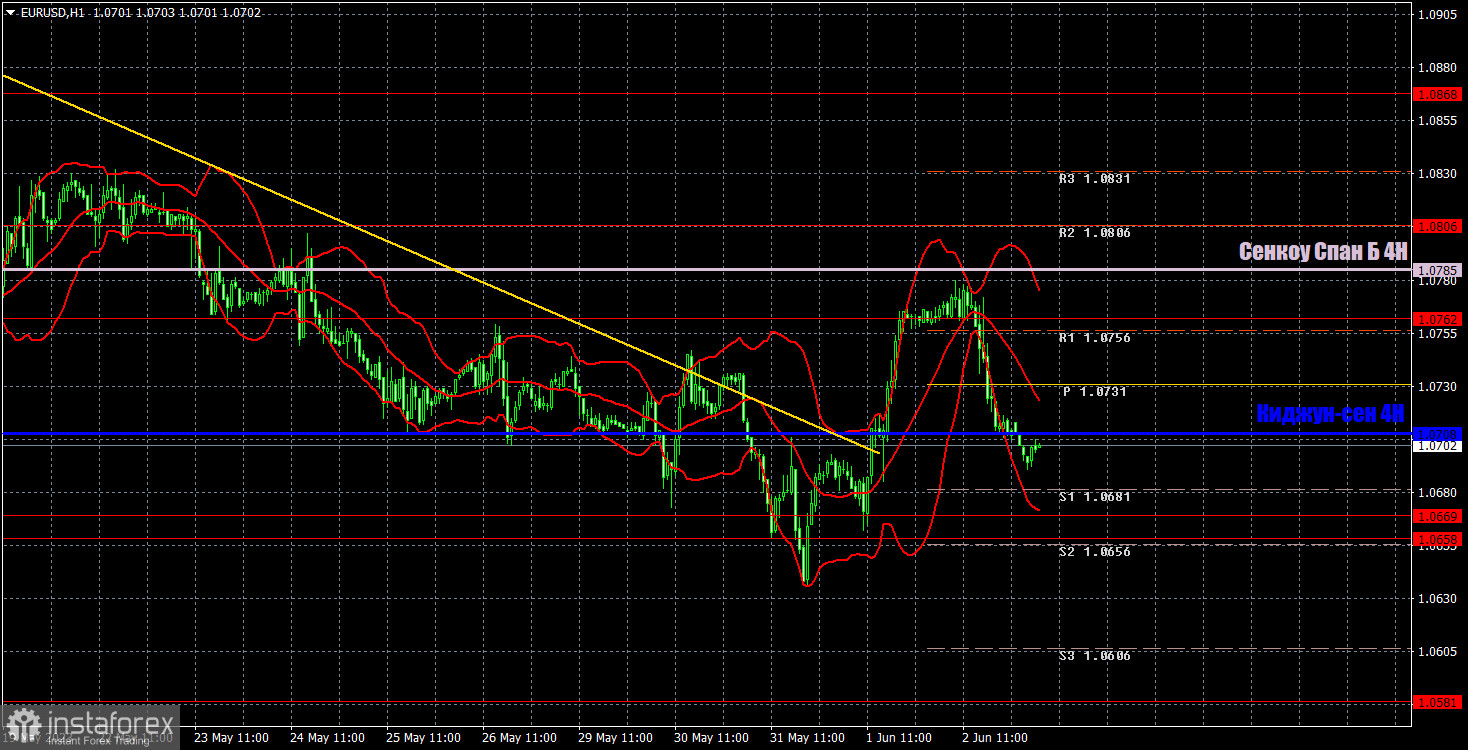The width and height of the screenshot is (1468, 750).
Task: Click the 1.0855 price scale value
Action: tap(1438, 120)
